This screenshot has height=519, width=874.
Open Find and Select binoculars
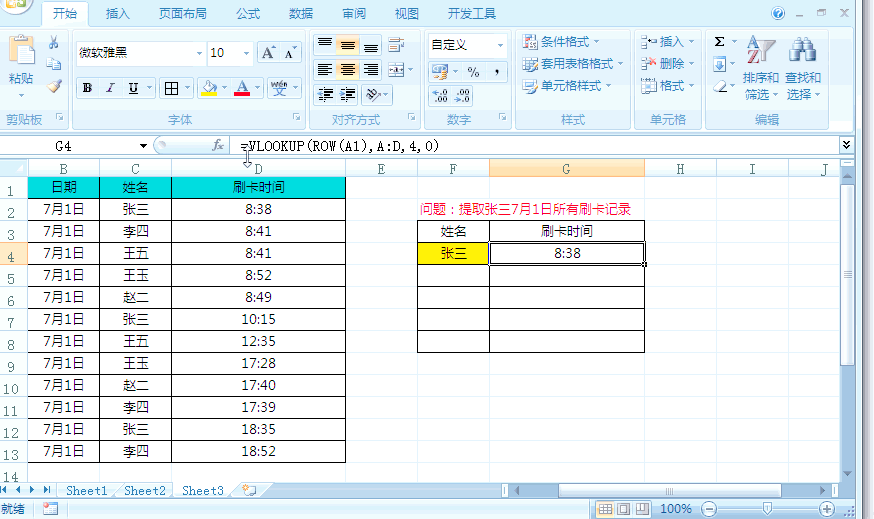click(x=803, y=68)
